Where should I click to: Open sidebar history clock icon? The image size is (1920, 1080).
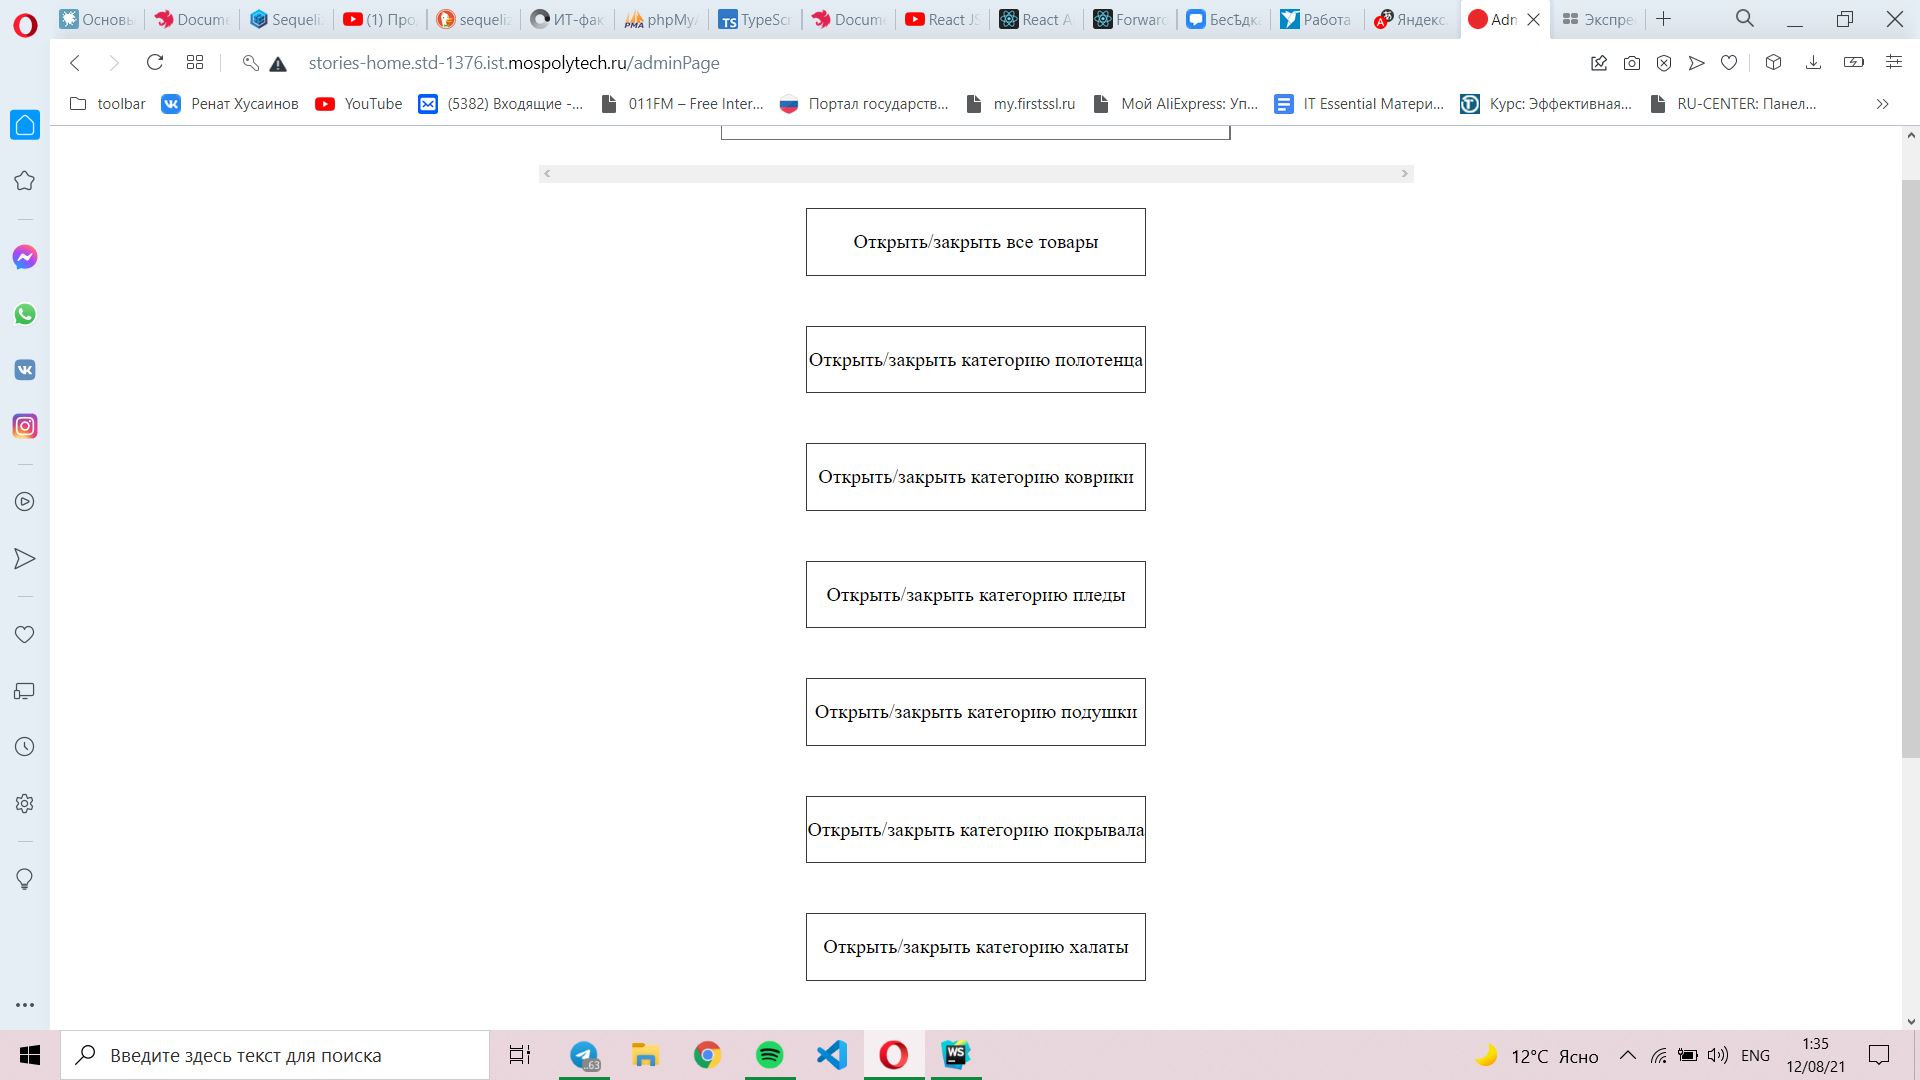click(25, 747)
